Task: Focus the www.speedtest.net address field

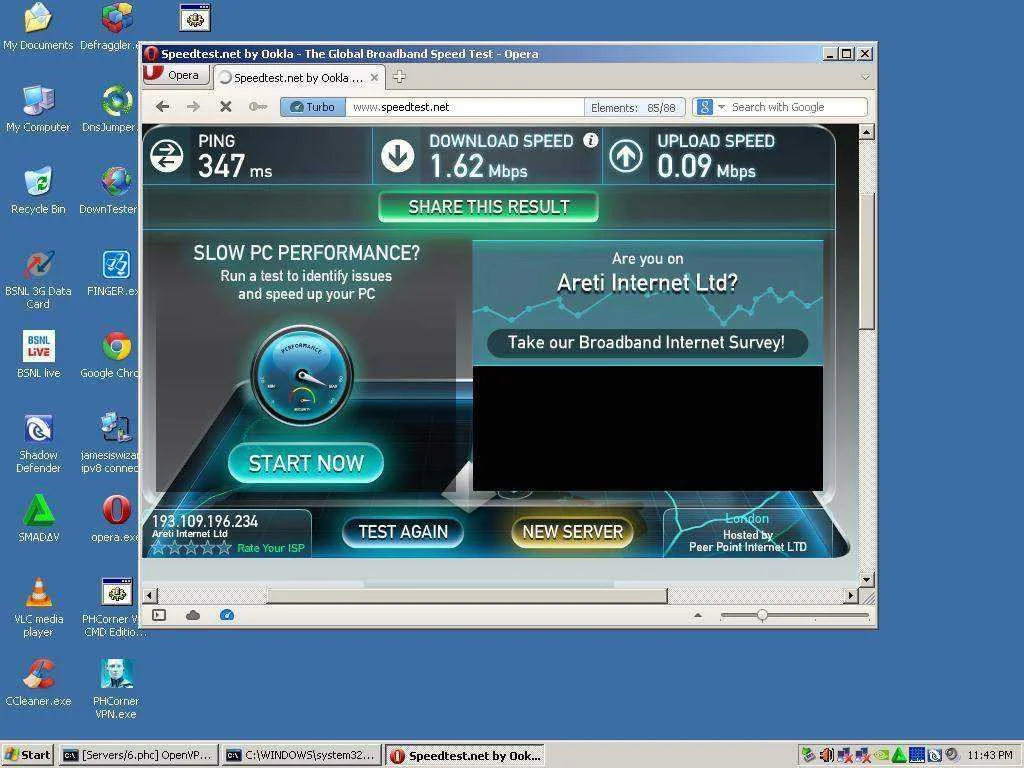Action: click(x=464, y=107)
